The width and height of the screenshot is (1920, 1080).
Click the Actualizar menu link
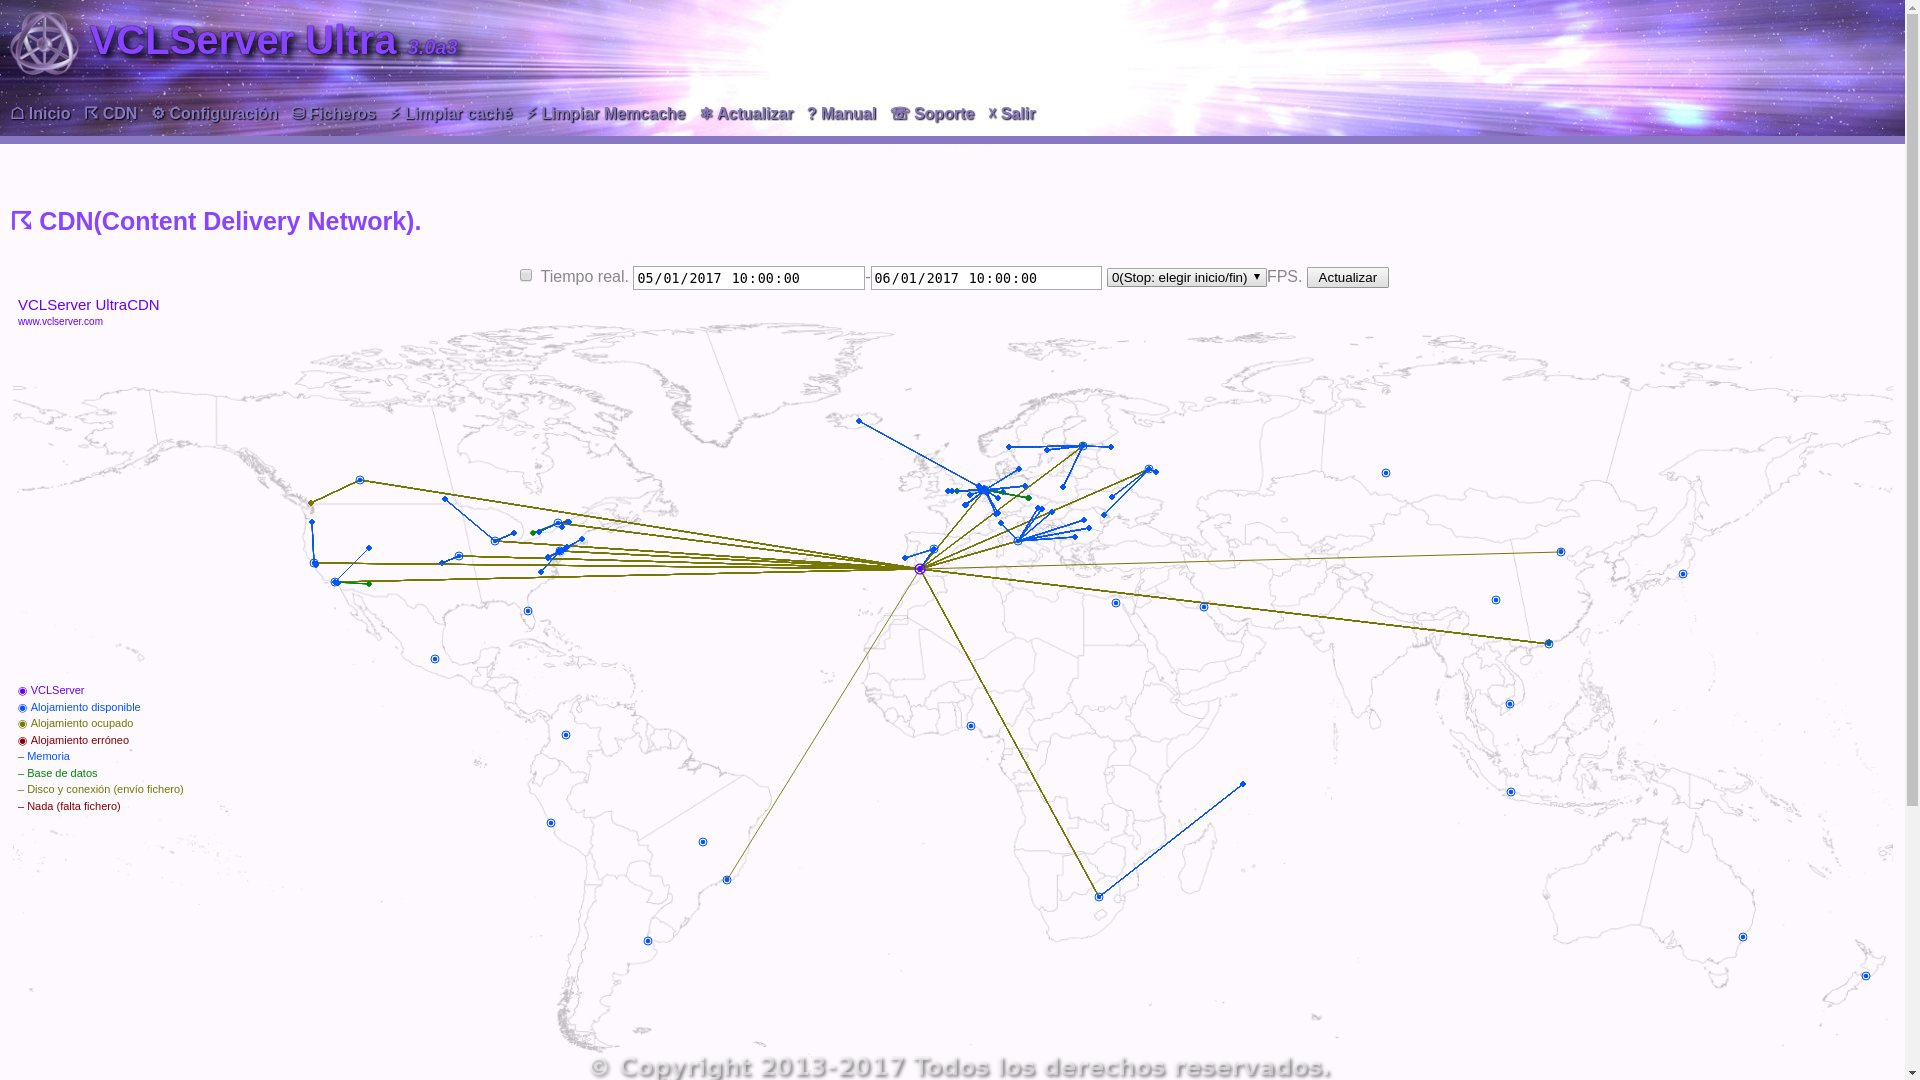click(747, 114)
